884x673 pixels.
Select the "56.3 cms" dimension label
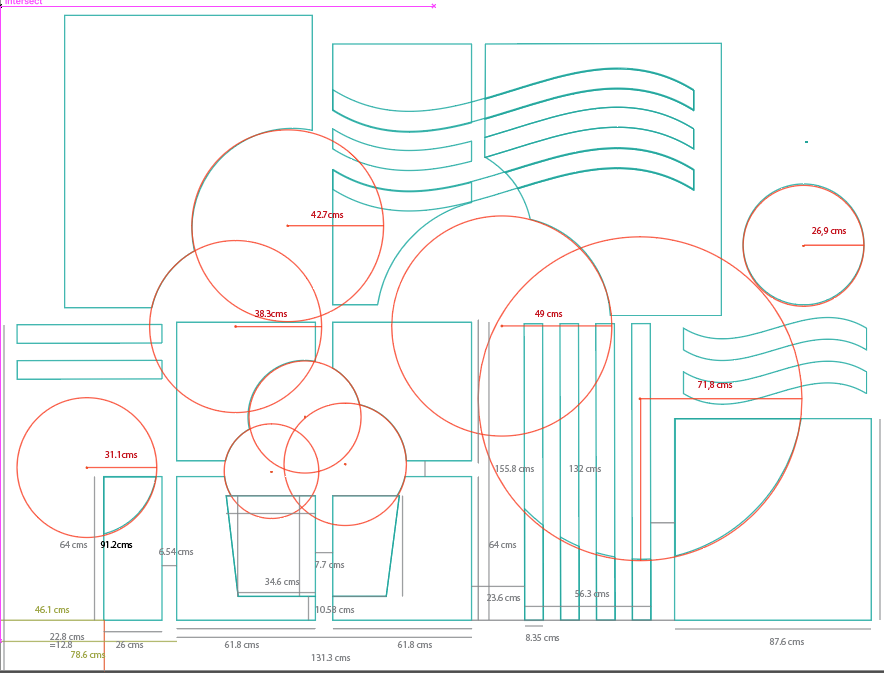[592, 594]
